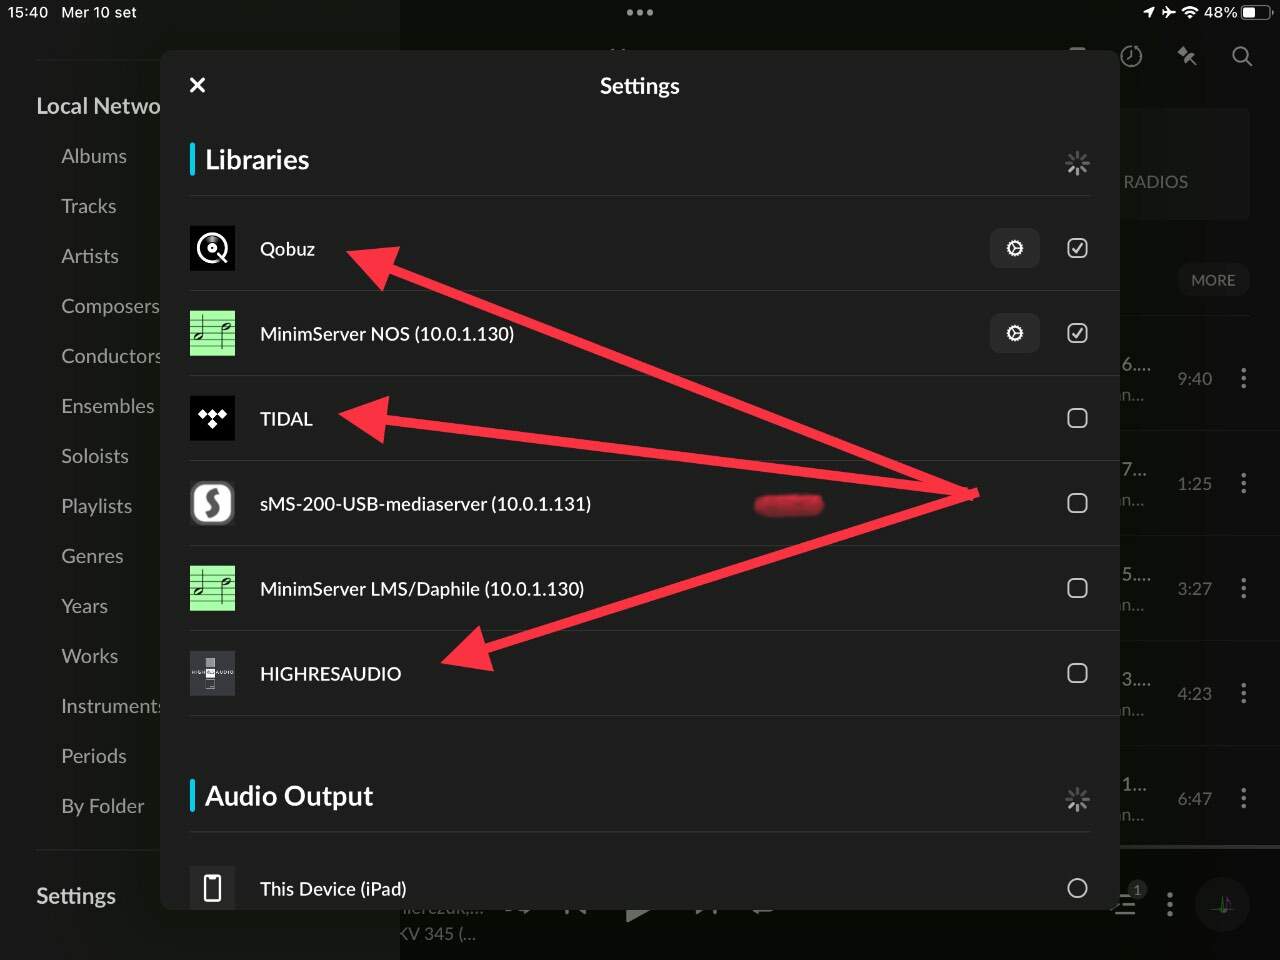Open Artists in the sidebar

click(90, 256)
